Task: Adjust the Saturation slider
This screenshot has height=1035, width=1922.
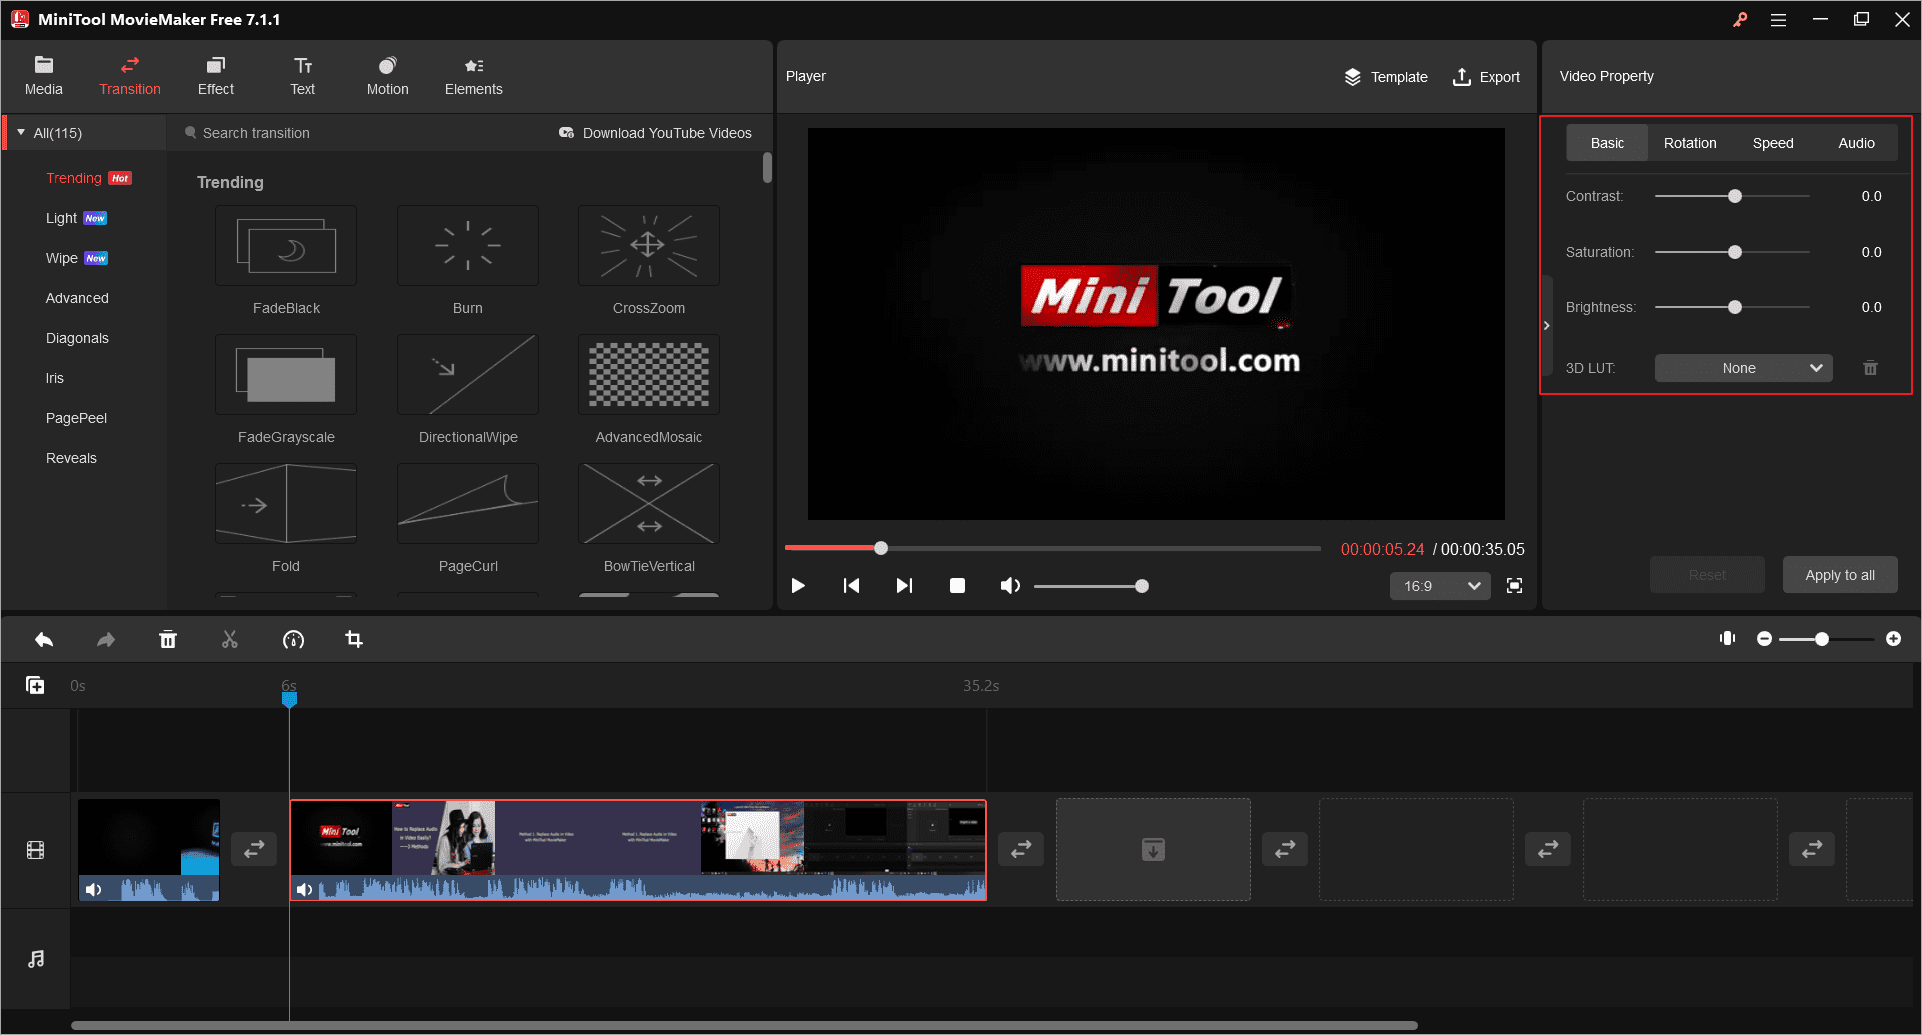Action: [x=1732, y=252]
